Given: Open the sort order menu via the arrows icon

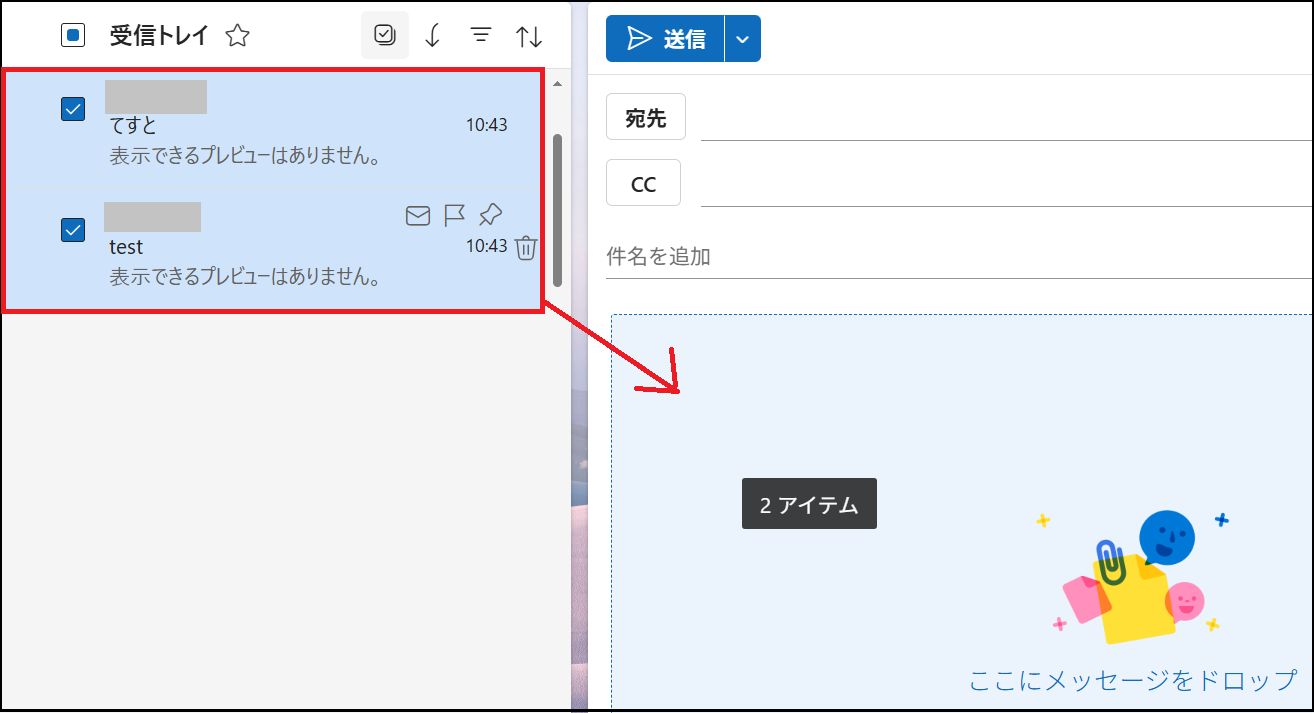Looking at the screenshot, I should (529, 35).
